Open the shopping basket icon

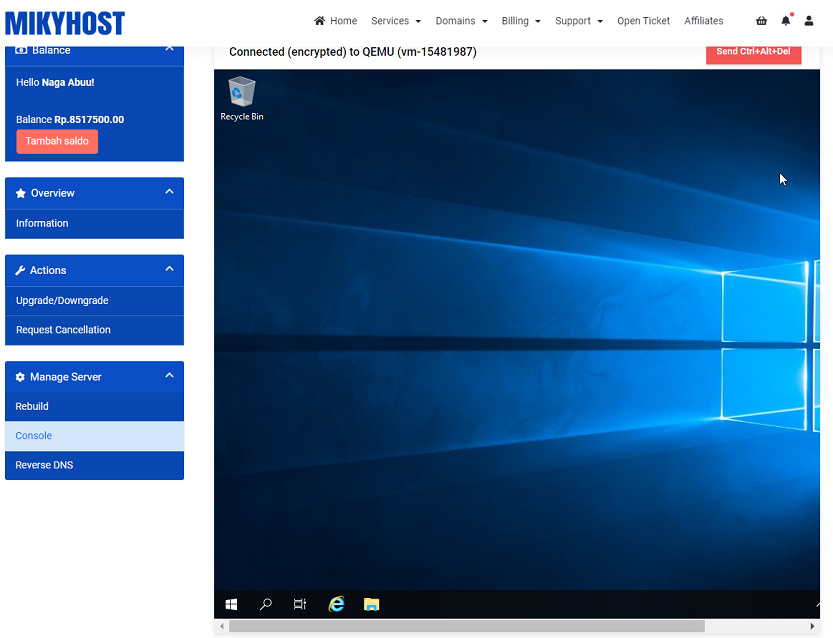(761, 21)
